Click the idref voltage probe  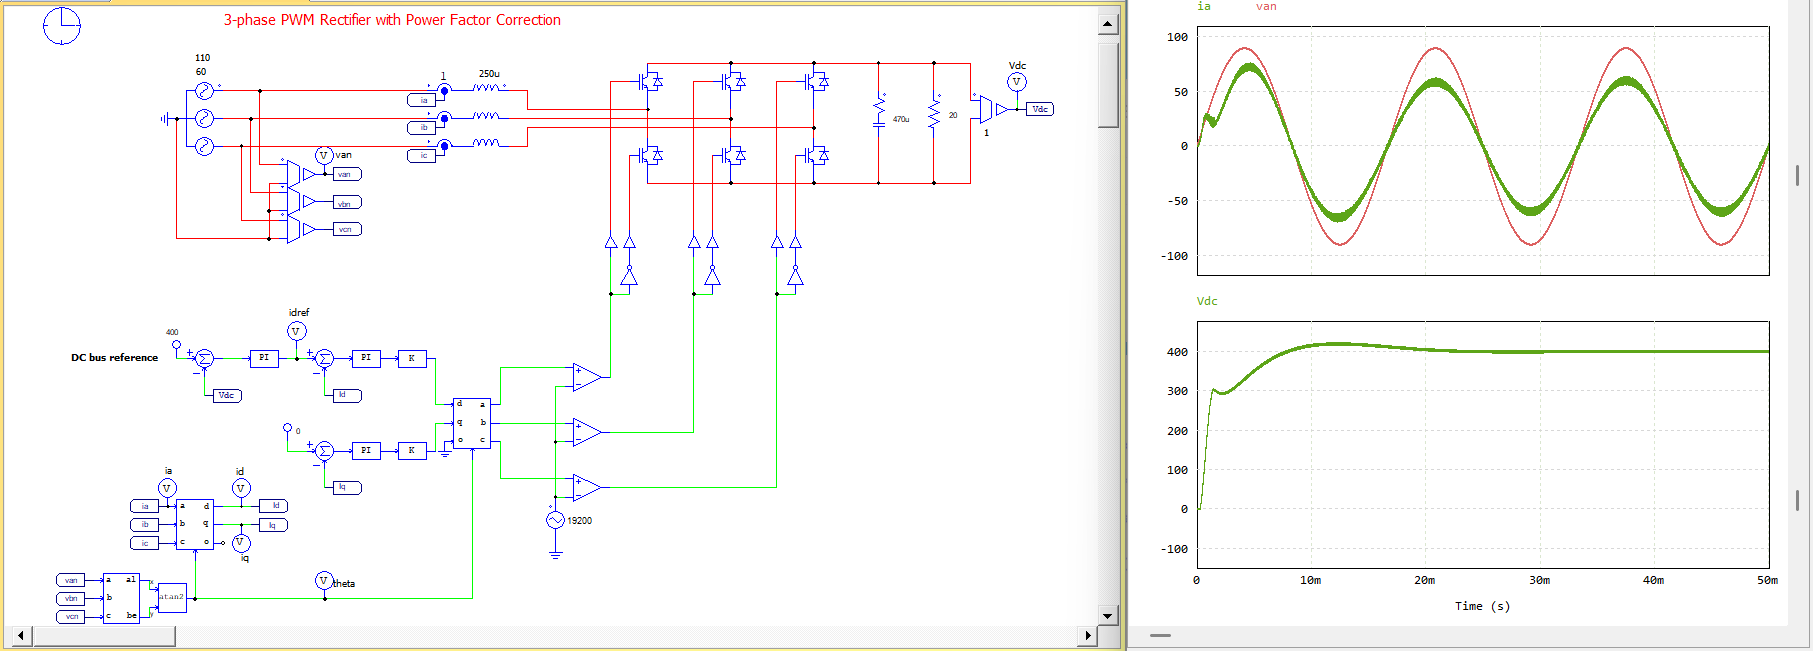tap(296, 331)
